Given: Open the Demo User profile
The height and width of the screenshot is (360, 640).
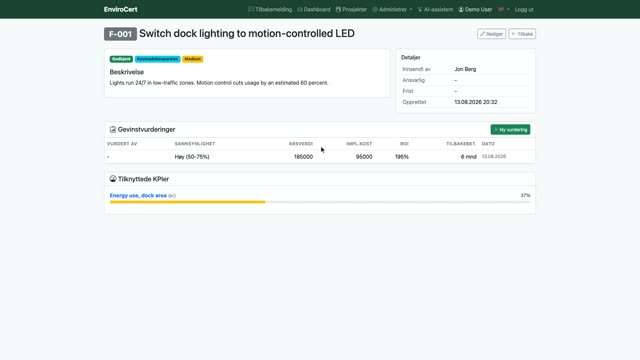Looking at the screenshot, I should [x=475, y=9].
